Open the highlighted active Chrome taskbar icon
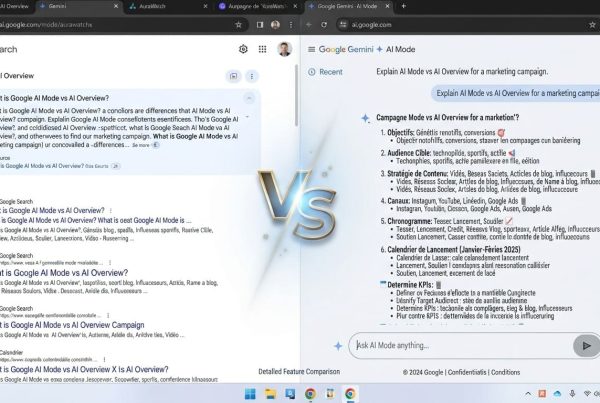This screenshot has height=403, width=600. (350, 394)
